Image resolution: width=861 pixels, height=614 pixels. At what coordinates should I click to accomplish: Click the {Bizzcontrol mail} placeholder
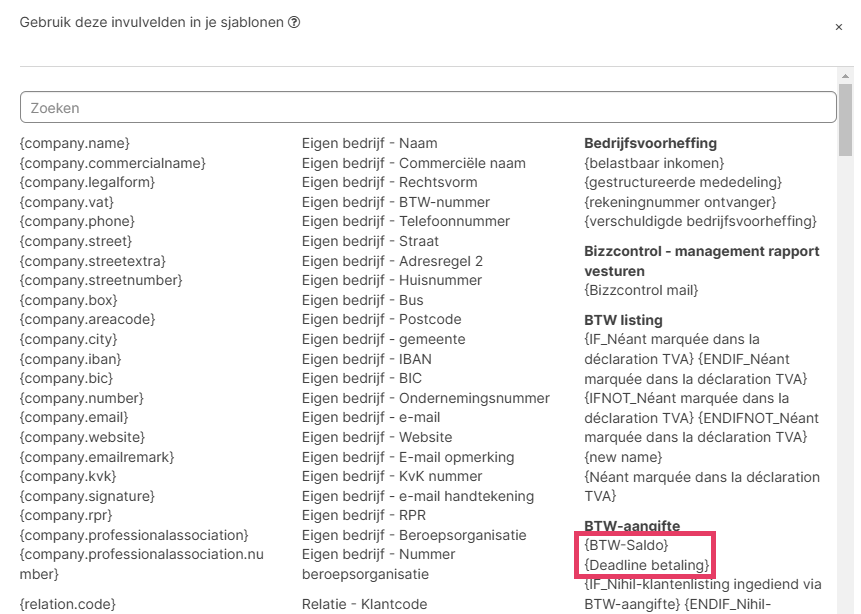641,290
